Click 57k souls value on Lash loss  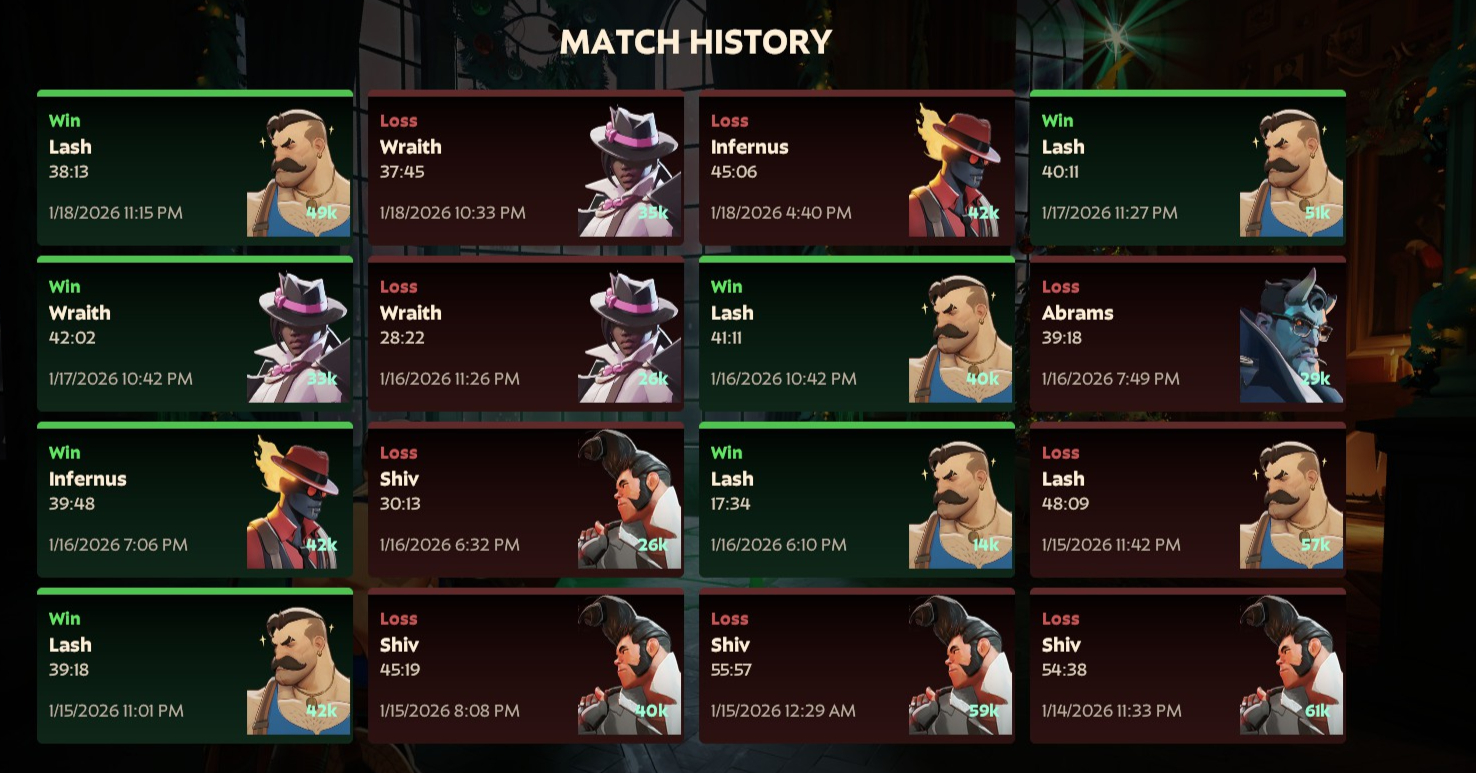point(1315,545)
